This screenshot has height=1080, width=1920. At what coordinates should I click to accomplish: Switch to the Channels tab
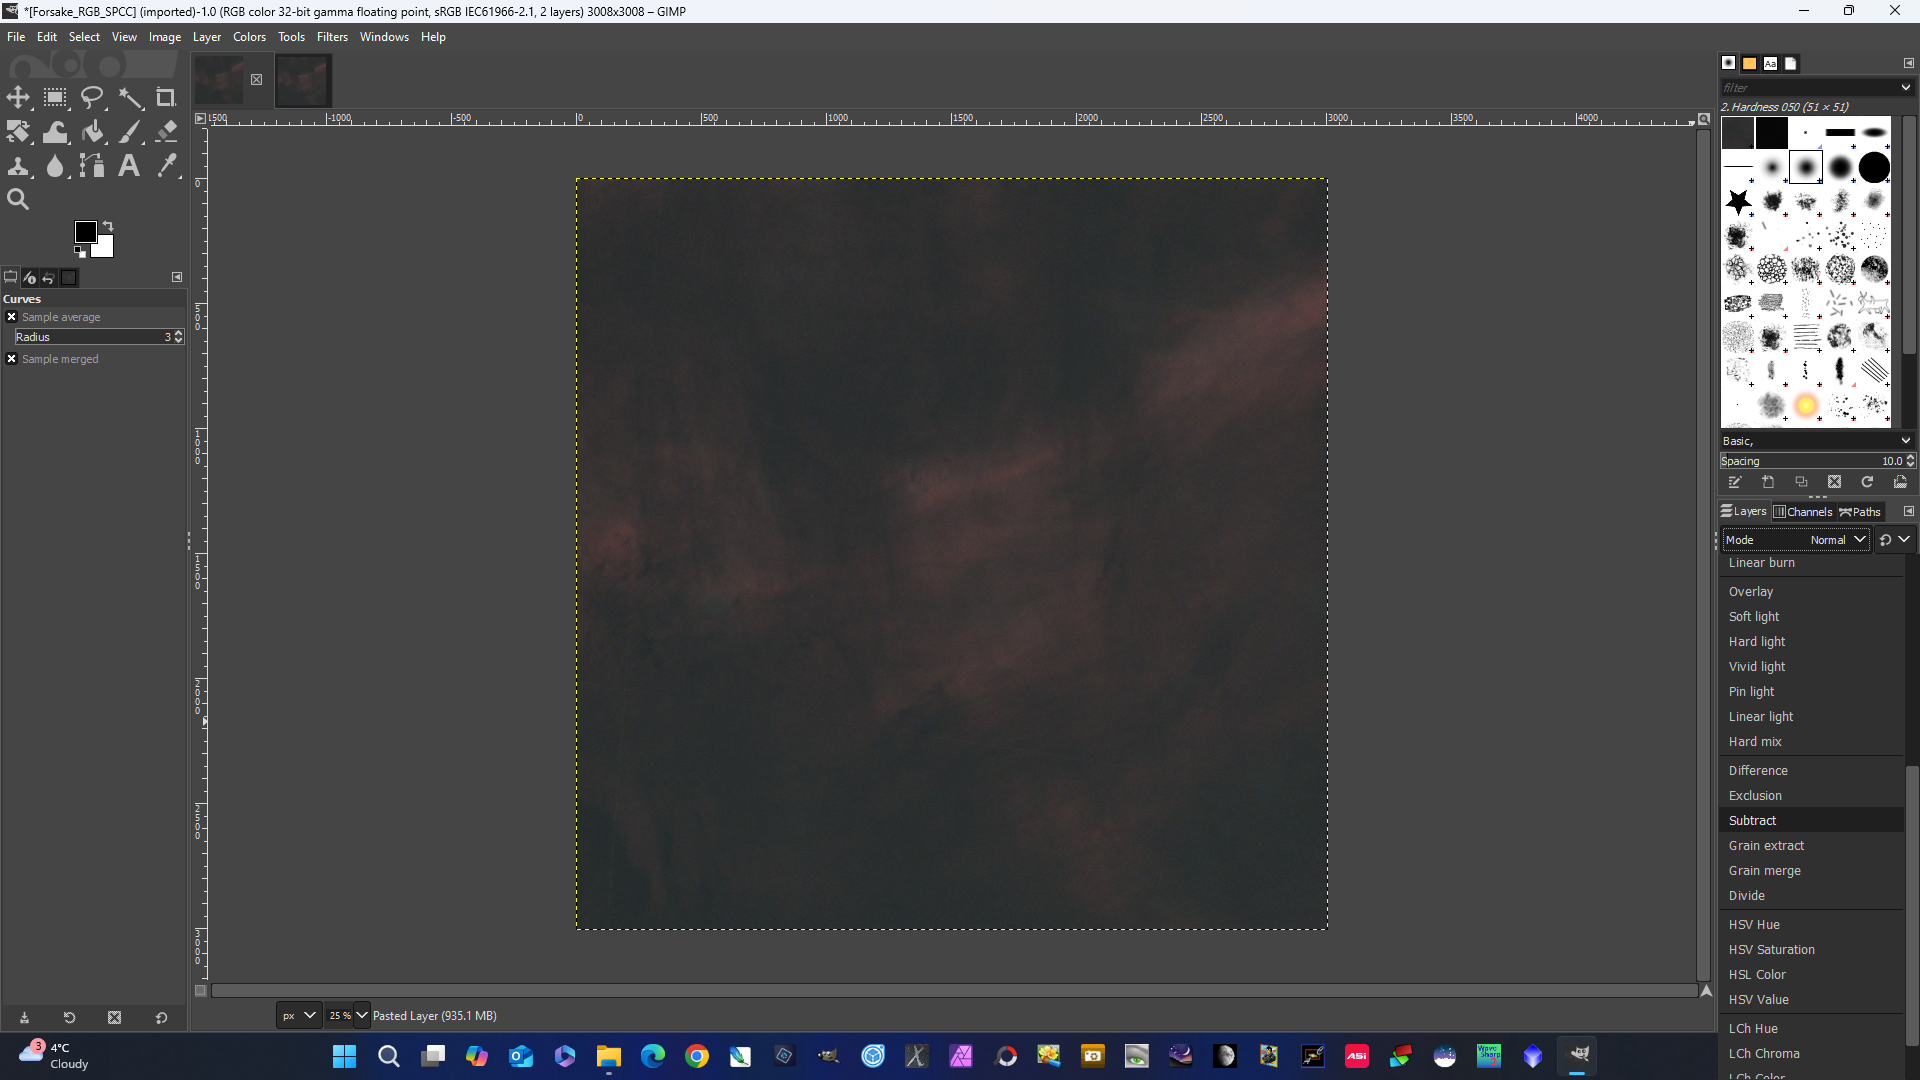pyautogui.click(x=1803, y=512)
